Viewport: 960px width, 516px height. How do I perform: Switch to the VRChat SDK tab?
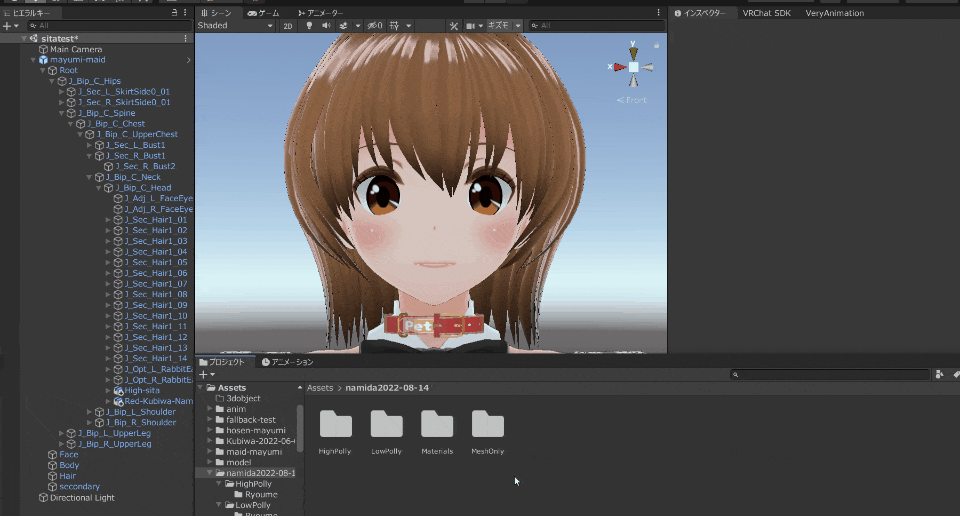766,13
